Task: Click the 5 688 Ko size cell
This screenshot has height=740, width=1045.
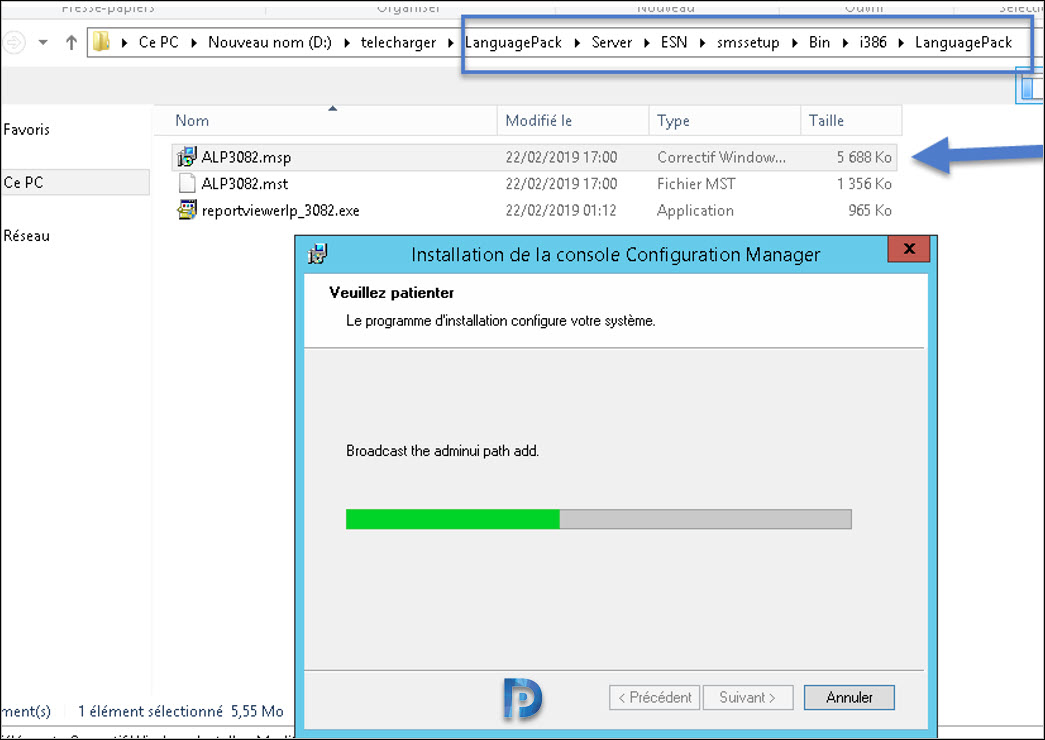Action: coord(864,157)
